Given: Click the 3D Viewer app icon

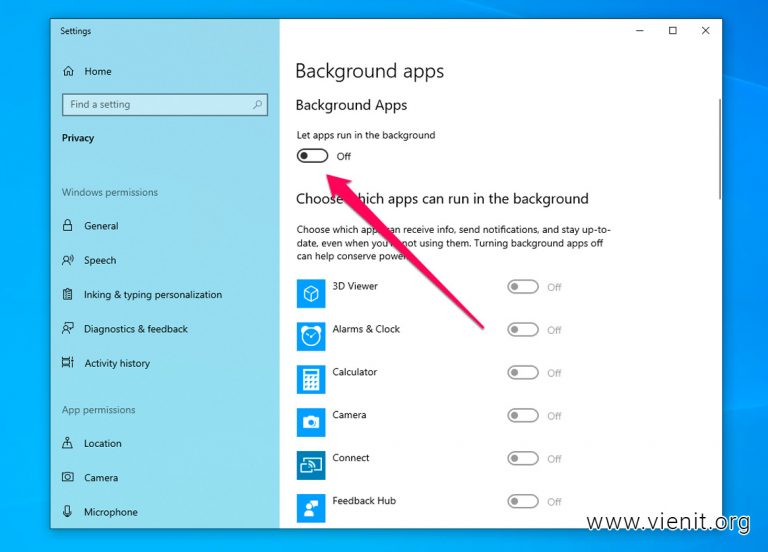Looking at the screenshot, I should point(311,293).
